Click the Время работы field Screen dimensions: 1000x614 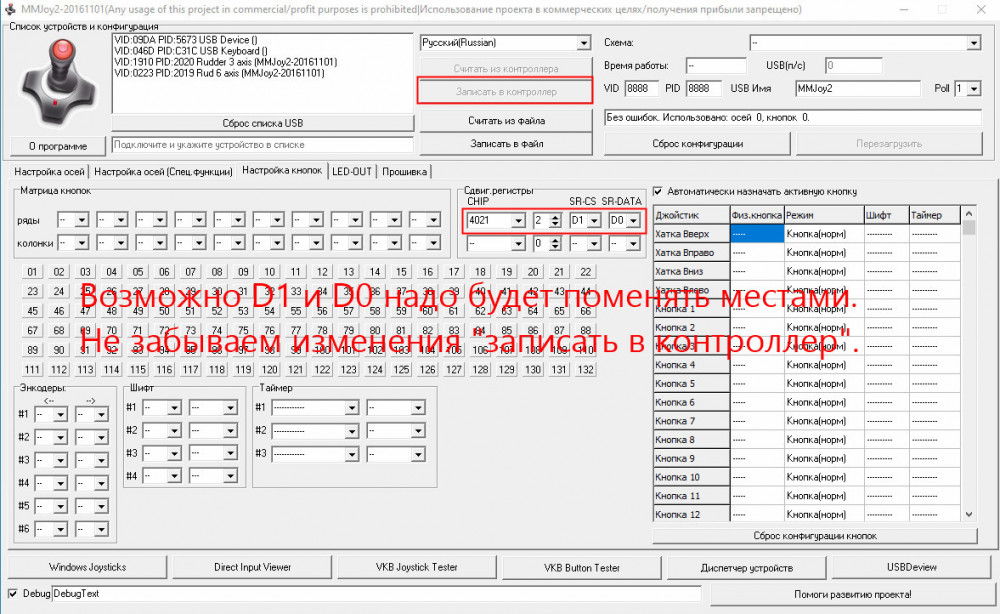716,66
